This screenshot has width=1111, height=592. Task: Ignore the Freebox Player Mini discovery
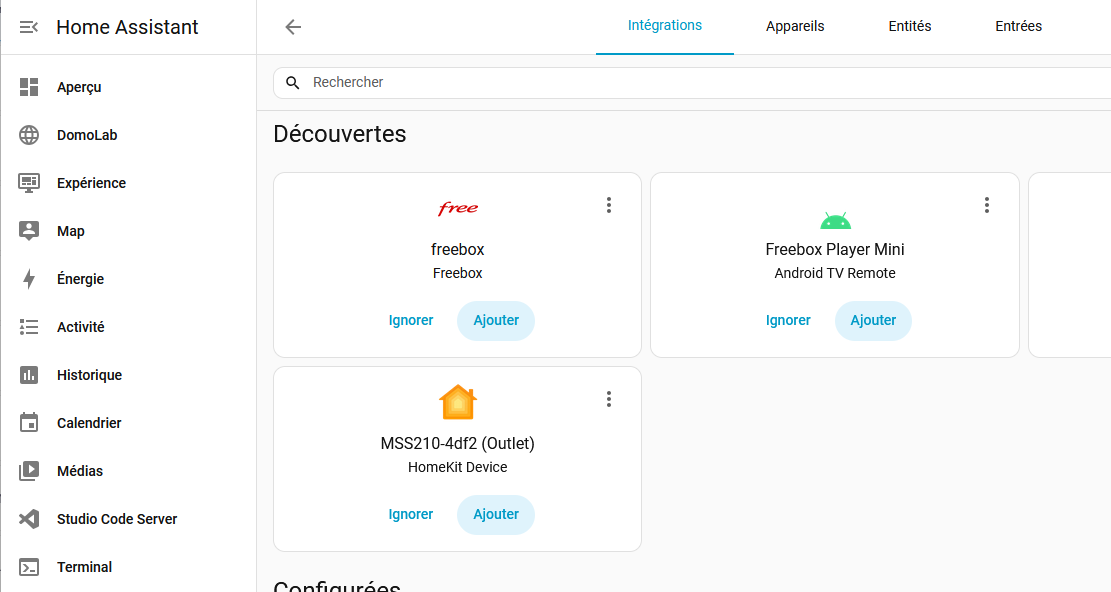coord(788,321)
